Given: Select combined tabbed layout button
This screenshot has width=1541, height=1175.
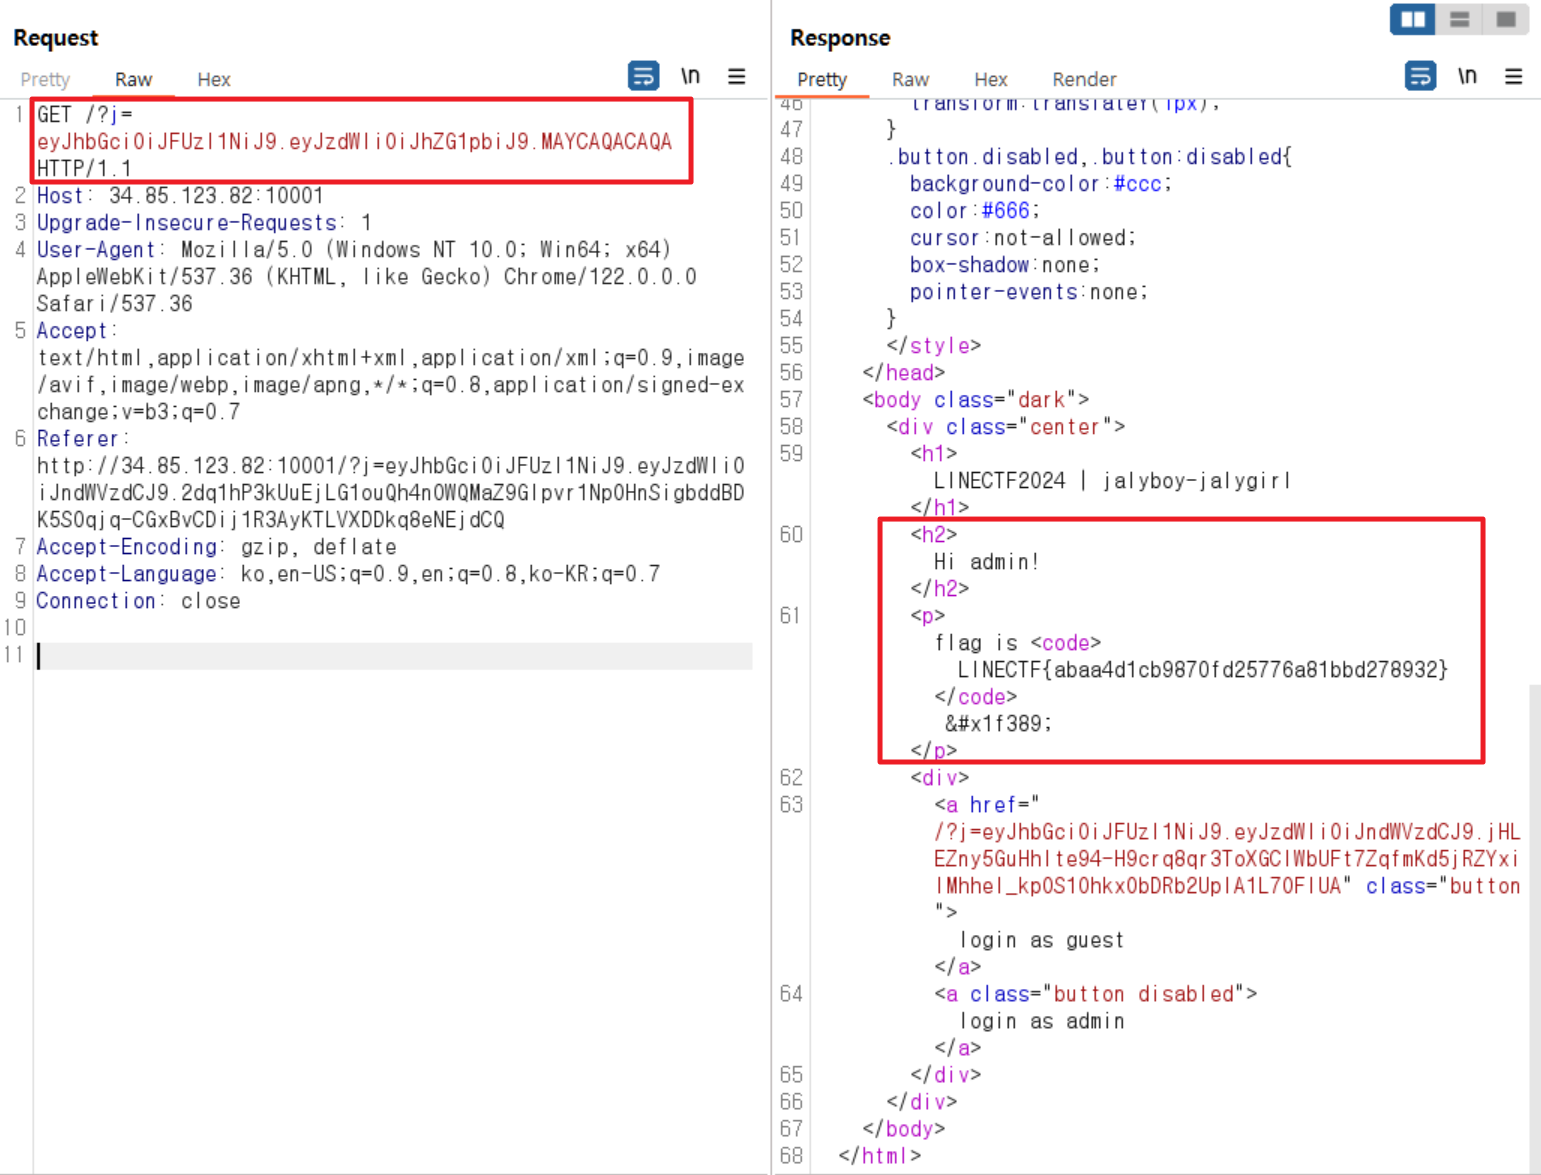Looking at the screenshot, I should tap(1506, 19).
